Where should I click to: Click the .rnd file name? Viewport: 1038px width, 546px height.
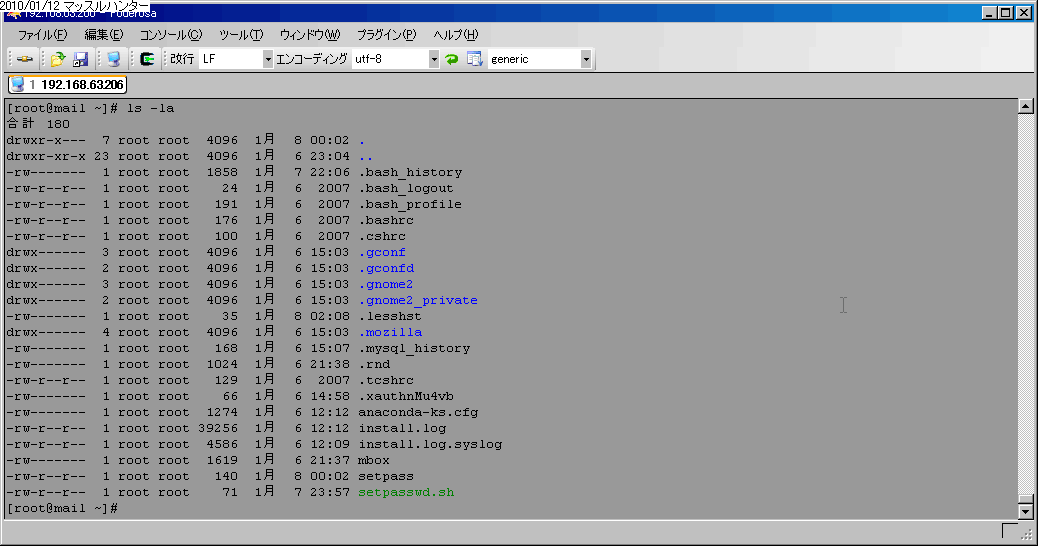(x=374, y=364)
